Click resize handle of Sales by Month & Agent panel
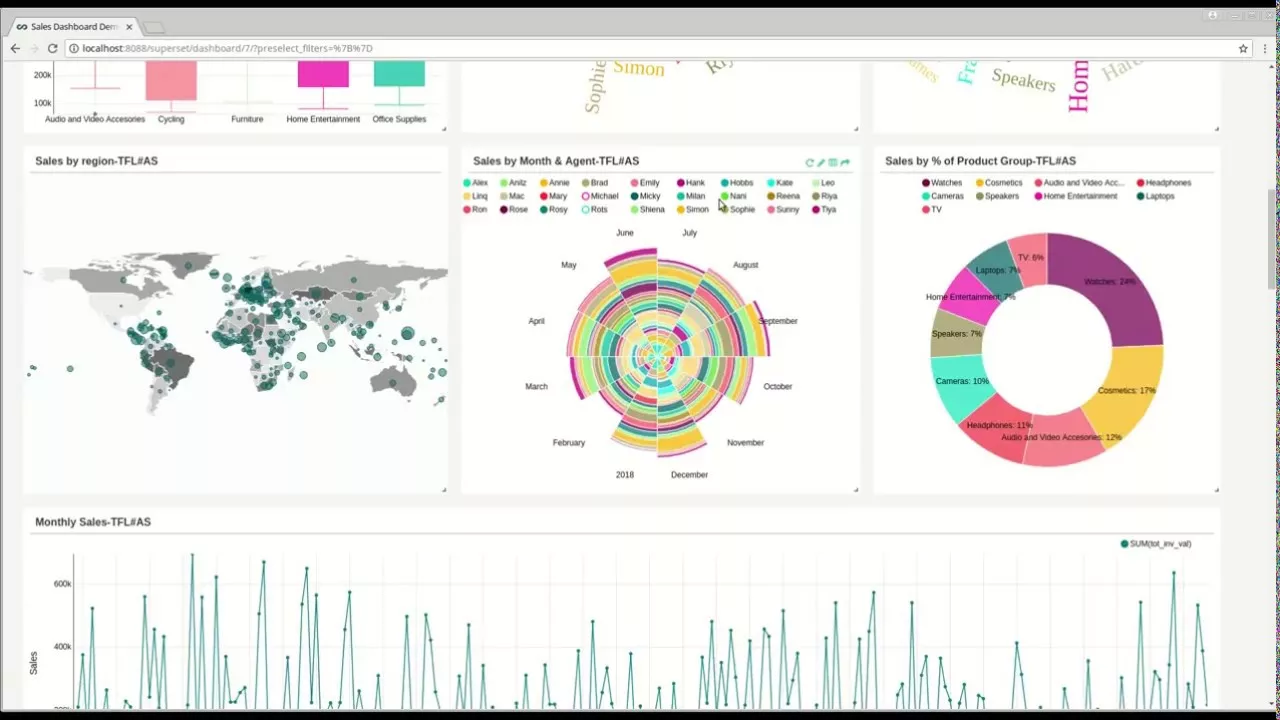 [856, 489]
